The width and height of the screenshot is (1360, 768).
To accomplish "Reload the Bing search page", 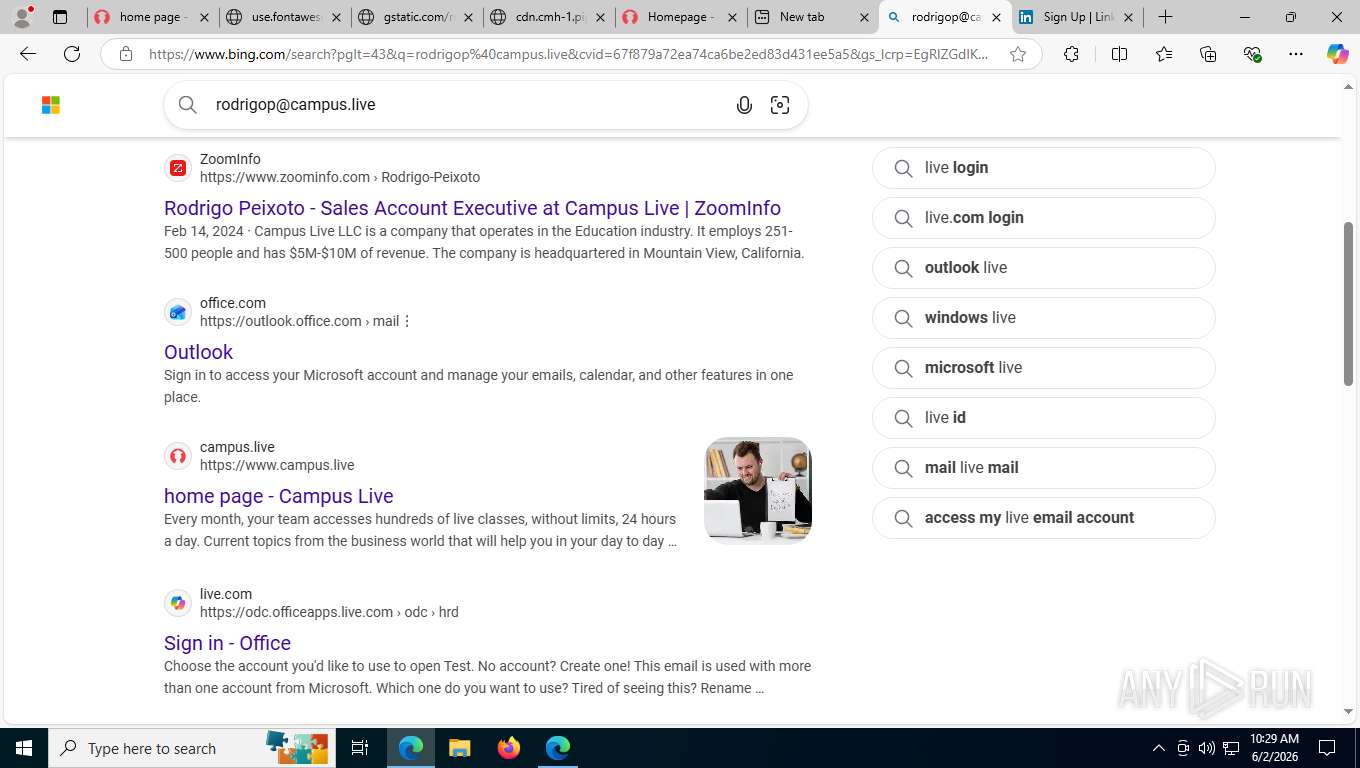I will pyautogui.click(x=72, y=54).
